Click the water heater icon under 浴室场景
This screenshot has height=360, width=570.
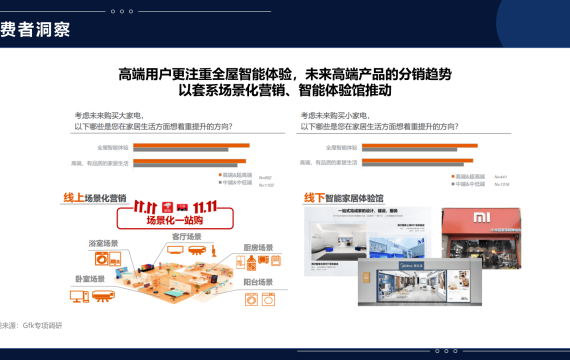[x=115, y=259]
